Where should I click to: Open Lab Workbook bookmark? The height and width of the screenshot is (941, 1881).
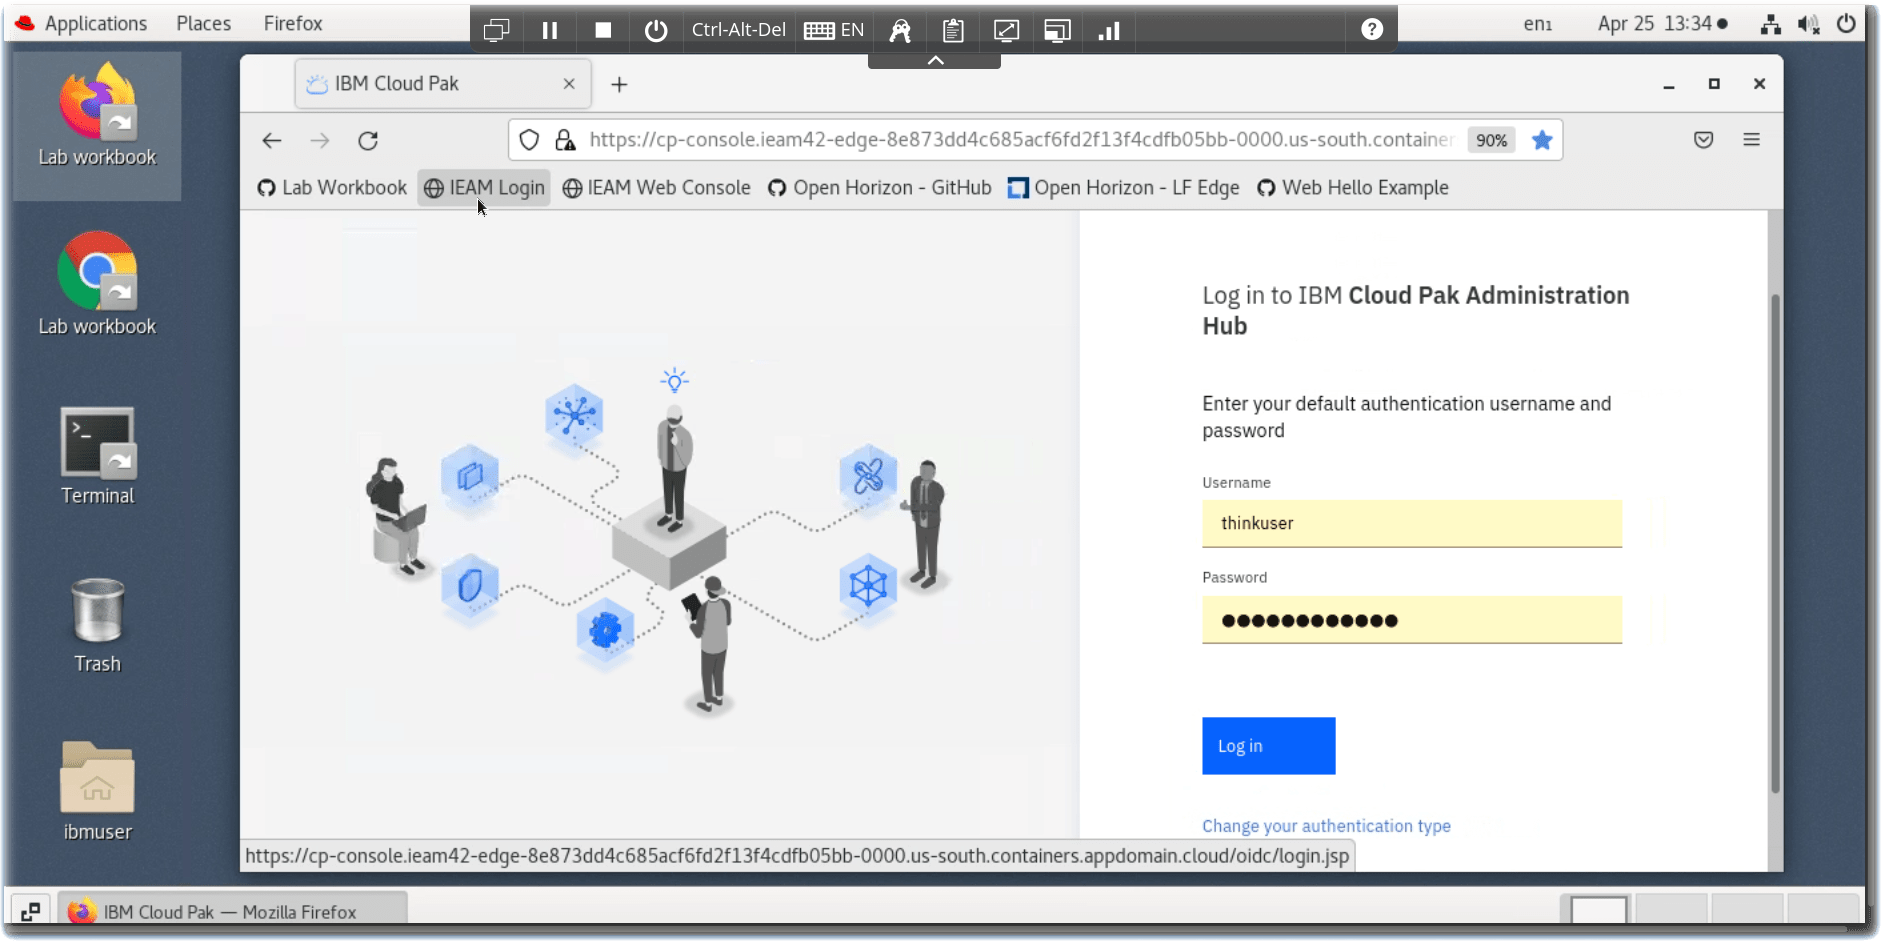pos(332,188)
